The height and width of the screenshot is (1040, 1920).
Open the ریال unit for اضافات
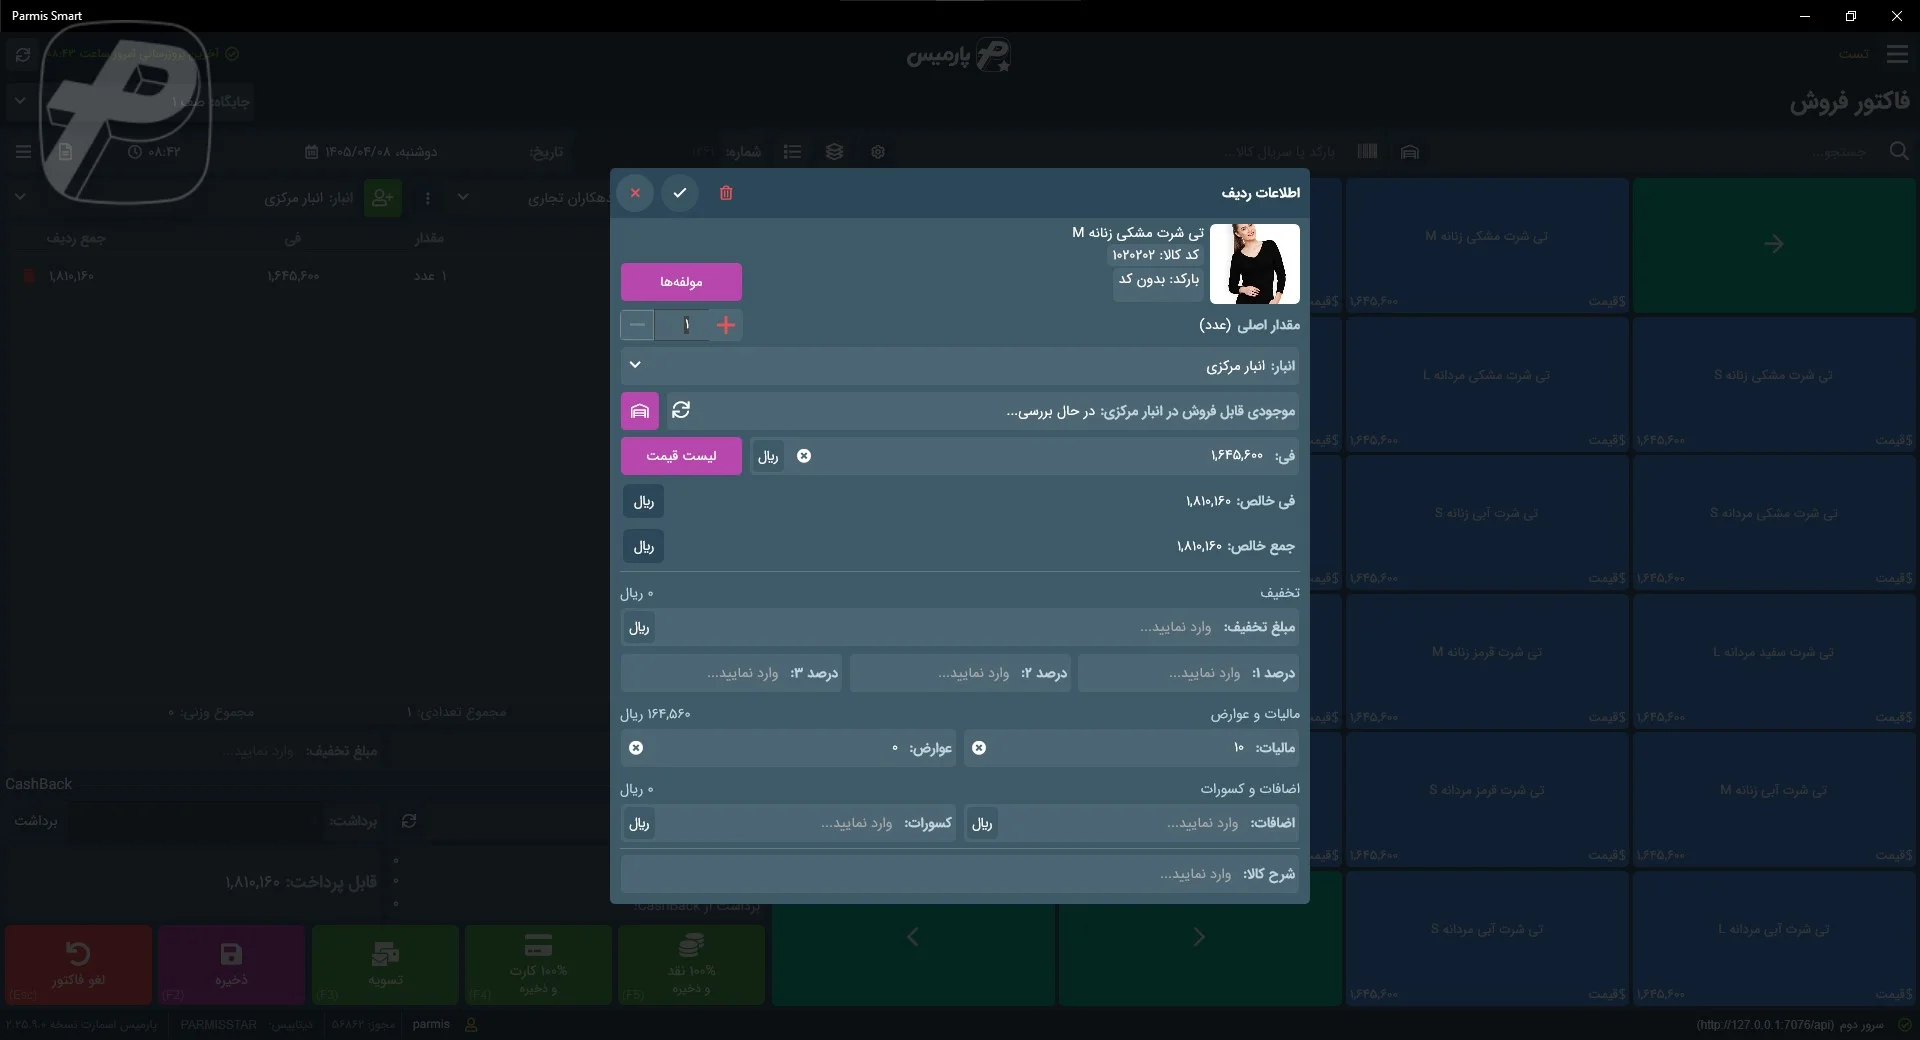click(x=982, y=823)
